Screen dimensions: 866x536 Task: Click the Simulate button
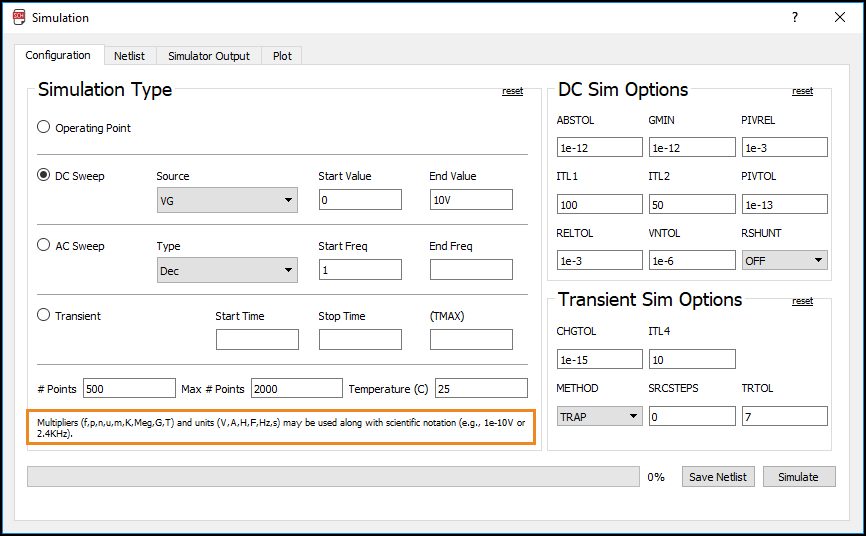coord(798,477)
